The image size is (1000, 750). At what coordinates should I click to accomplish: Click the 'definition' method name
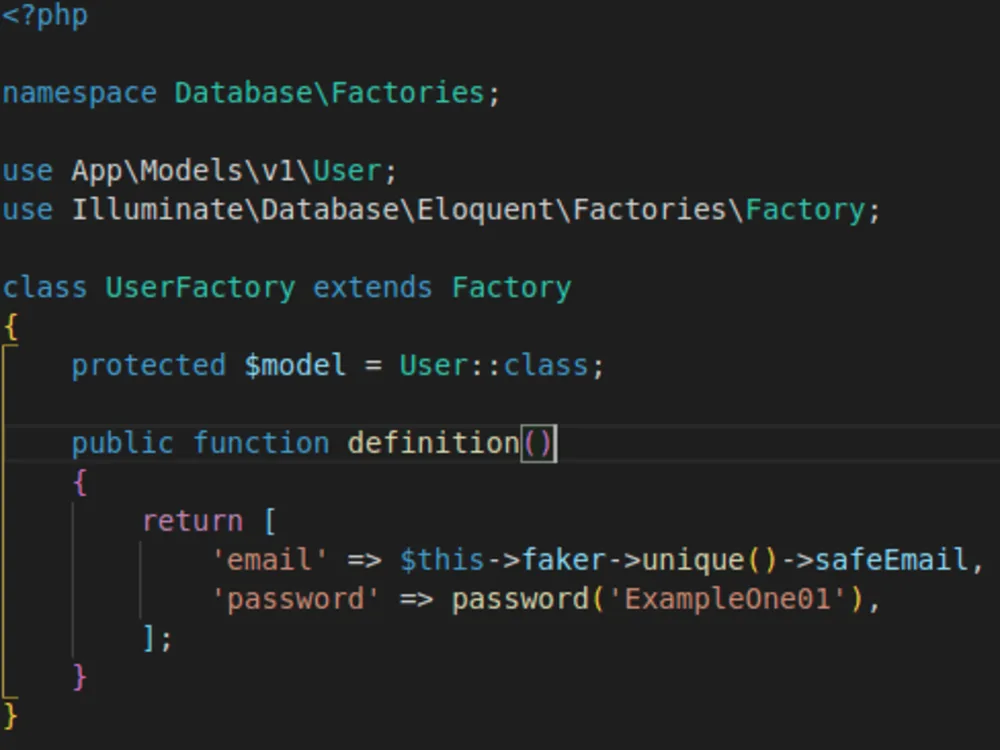pyautogui.click(x=434, y=443)
